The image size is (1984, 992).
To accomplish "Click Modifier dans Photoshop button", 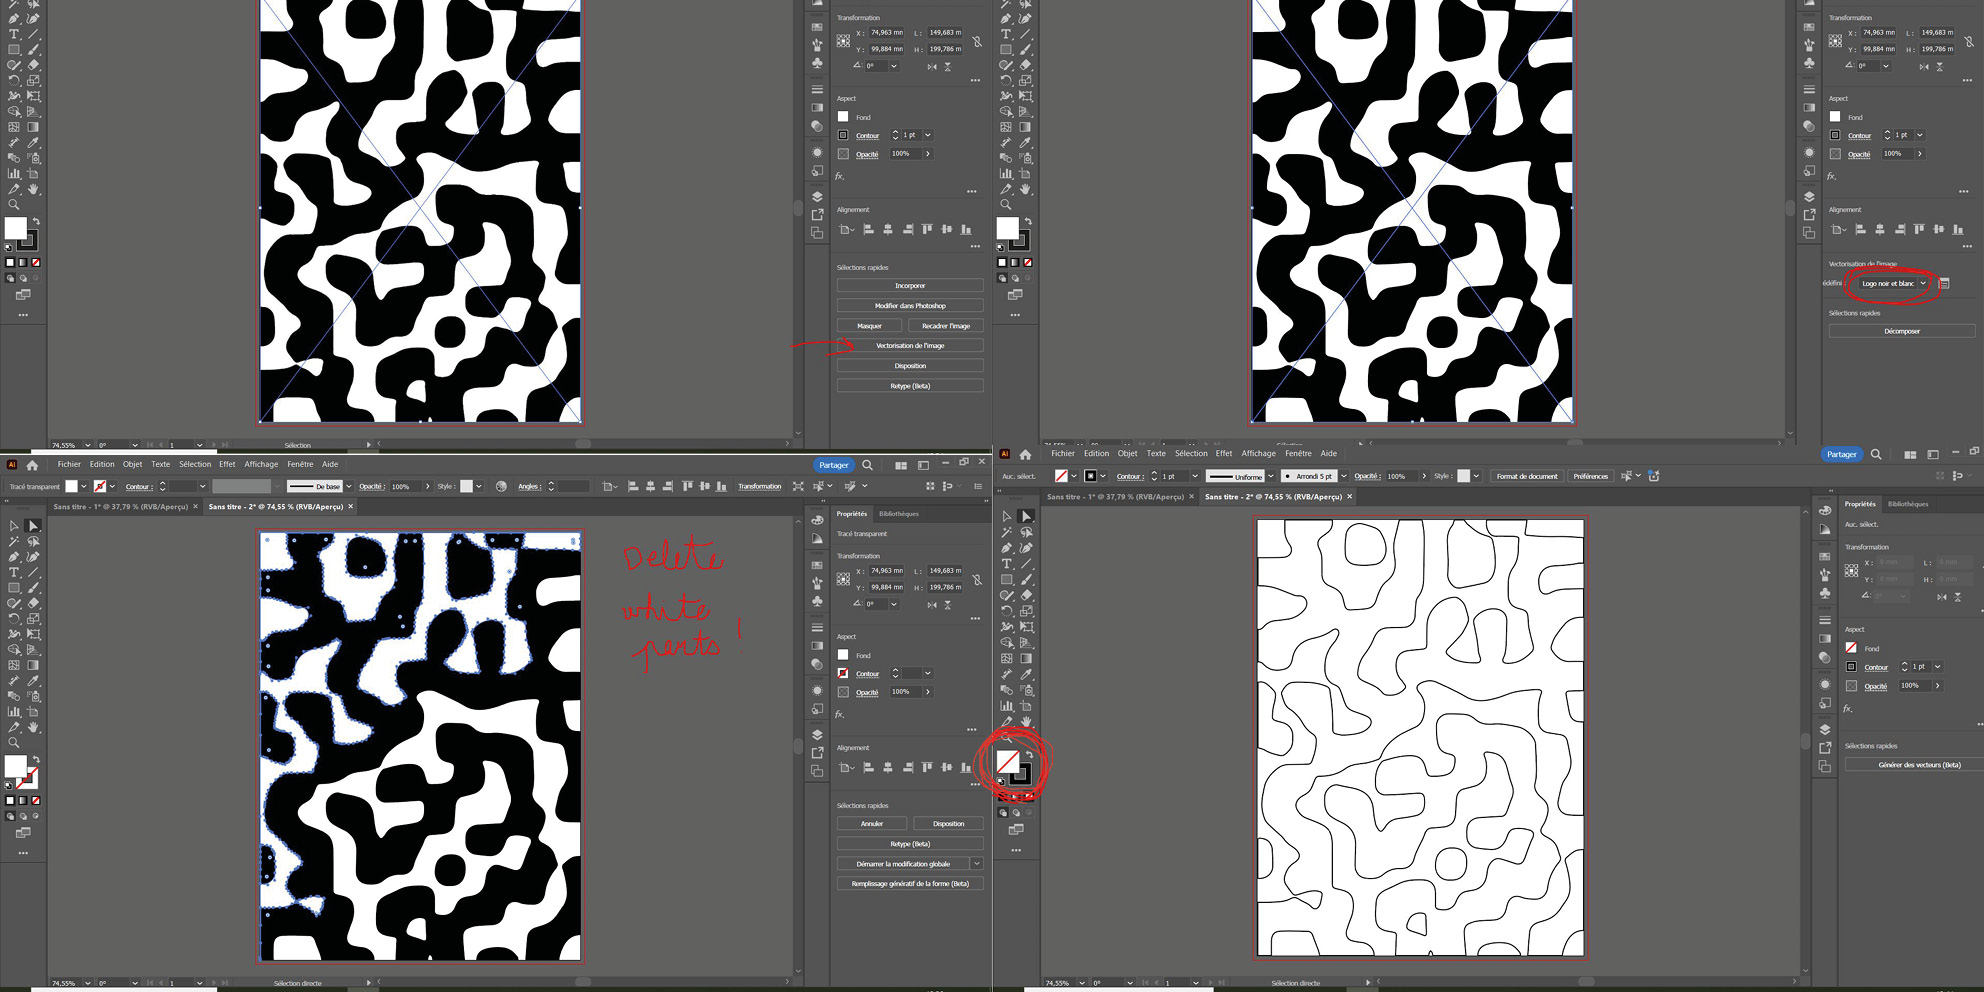I will click(910, 306).
